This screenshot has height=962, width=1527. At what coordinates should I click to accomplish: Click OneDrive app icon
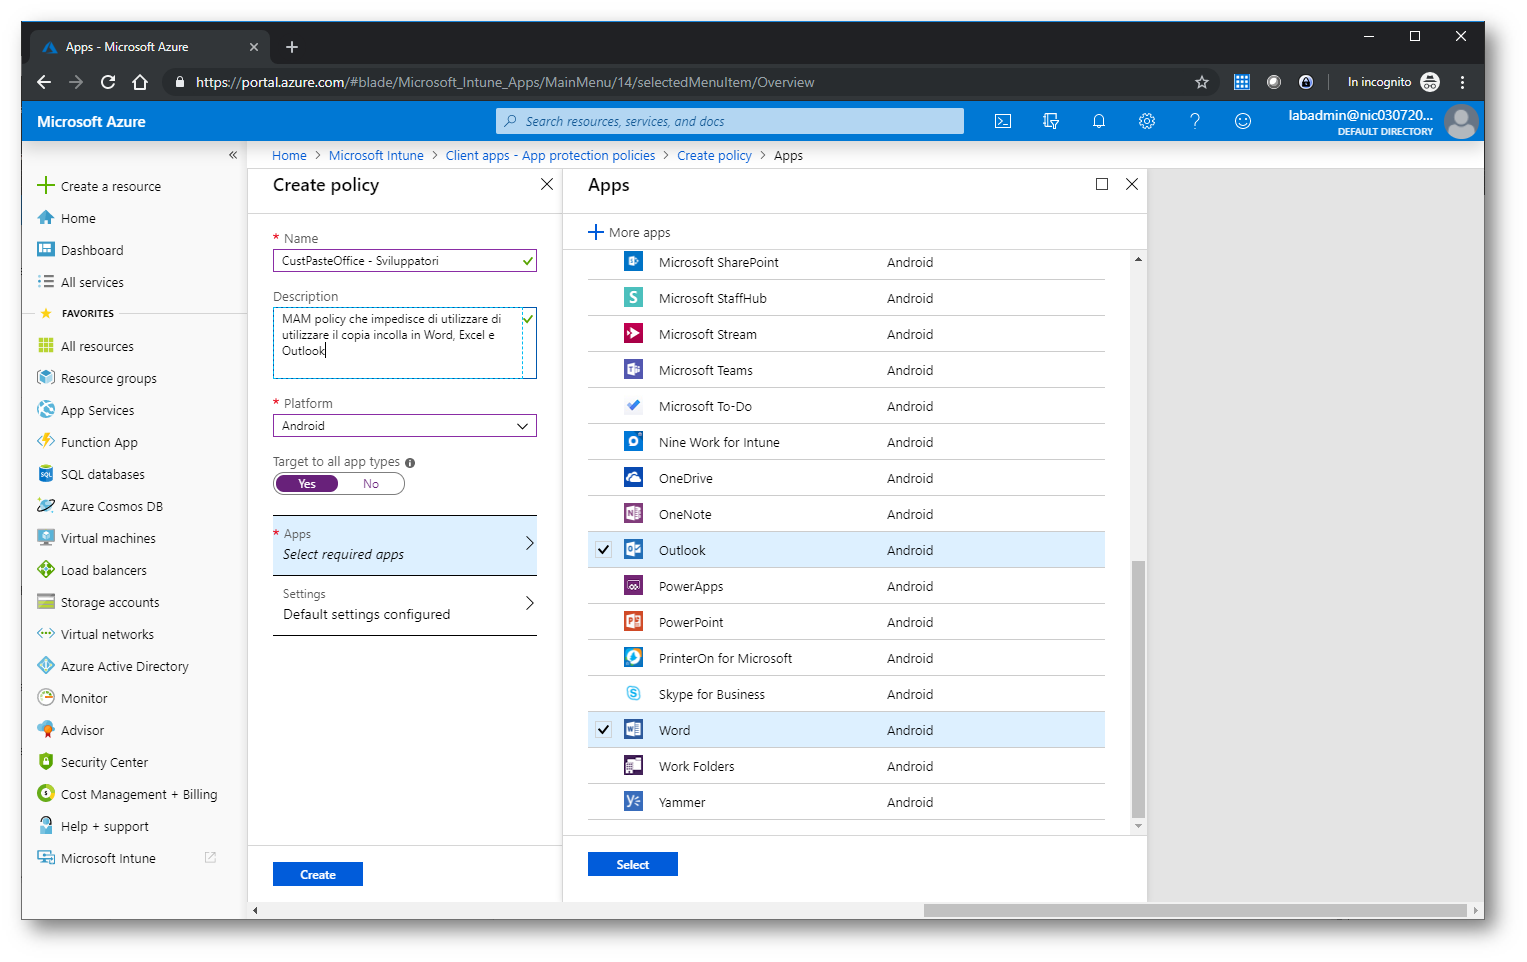coord(633,478)
